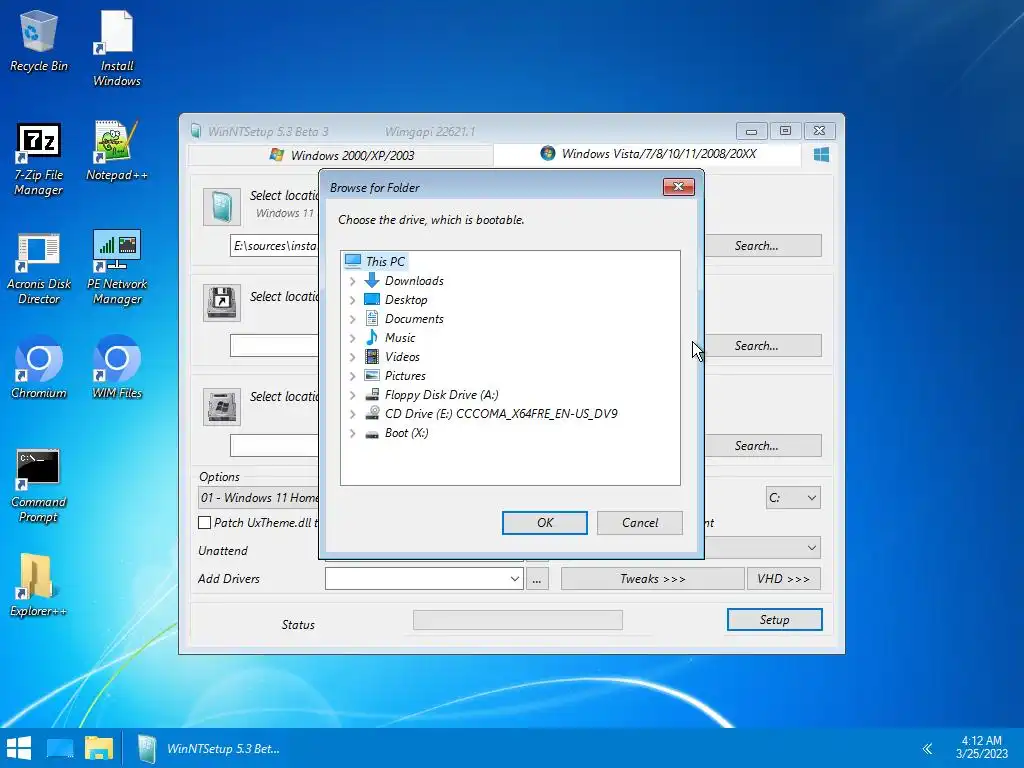Cancel the Browse for Folder dialog

pos(640,522)
